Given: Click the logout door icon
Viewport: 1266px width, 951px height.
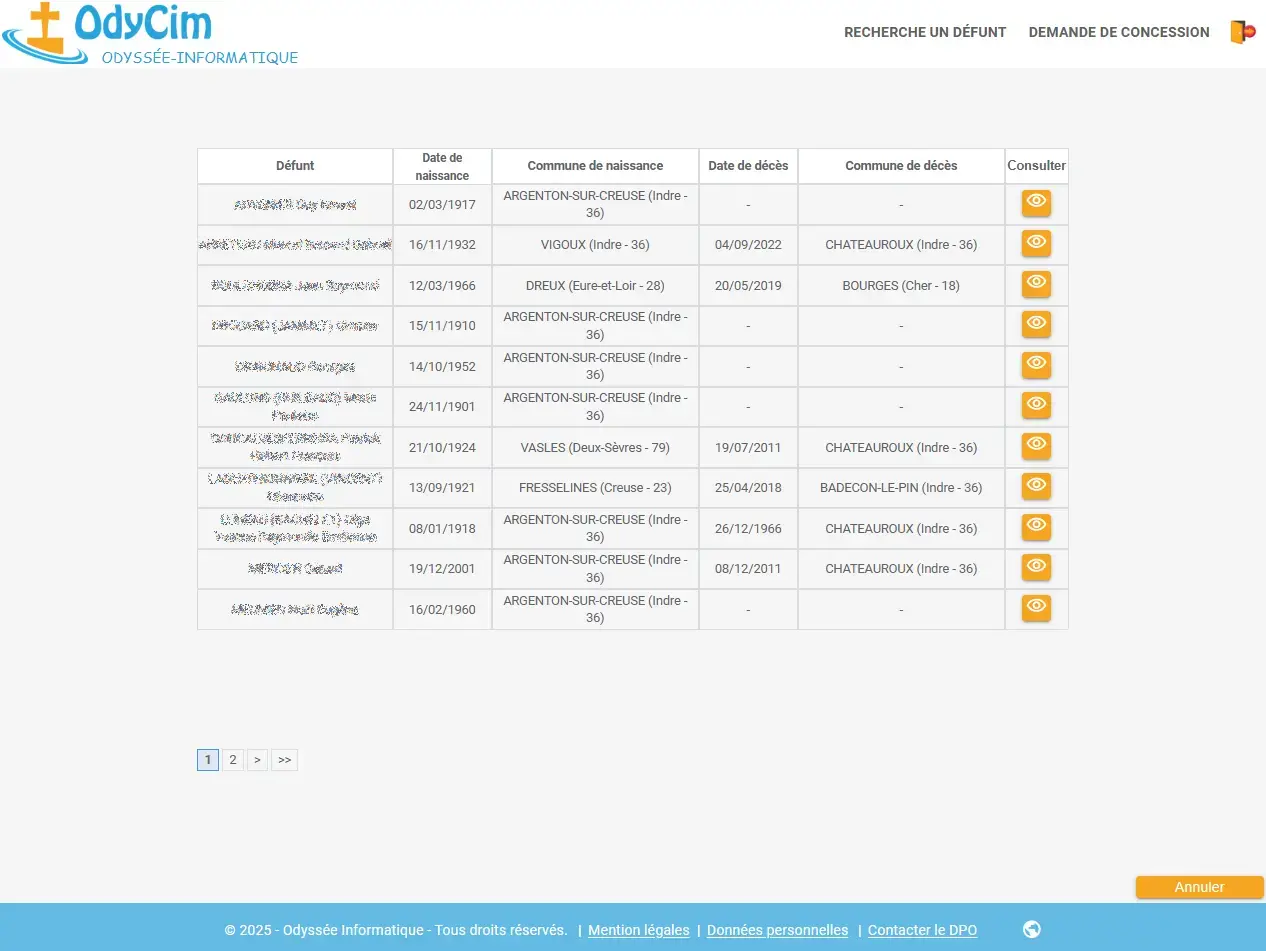Looking at the screenshot, I should click(1242, 32).
